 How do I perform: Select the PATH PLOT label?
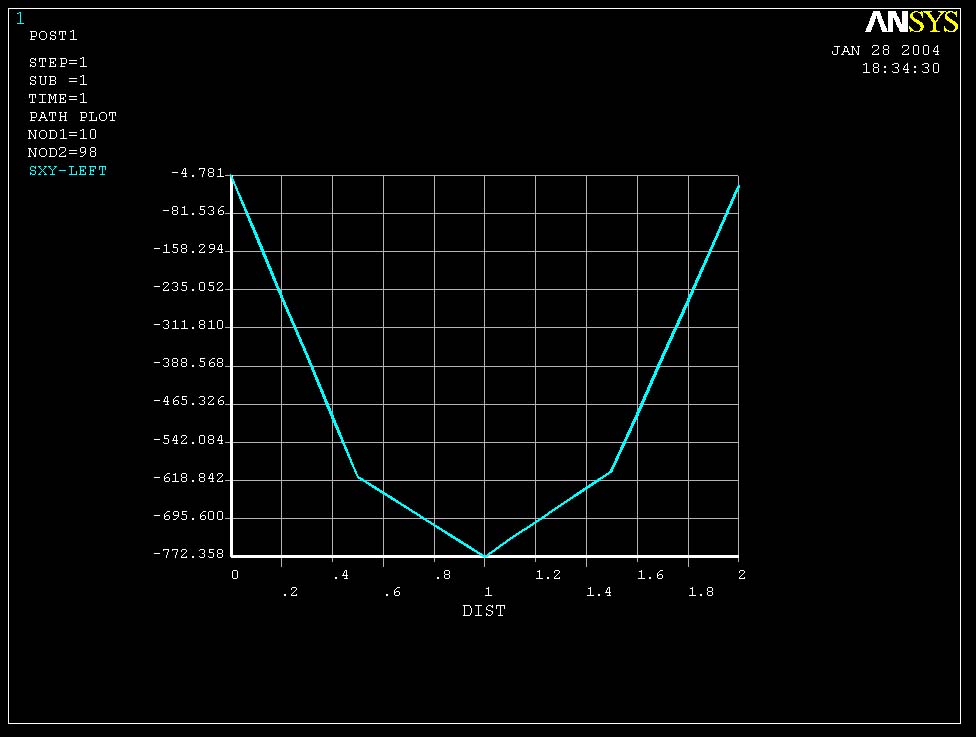click(x=73, y=116)
